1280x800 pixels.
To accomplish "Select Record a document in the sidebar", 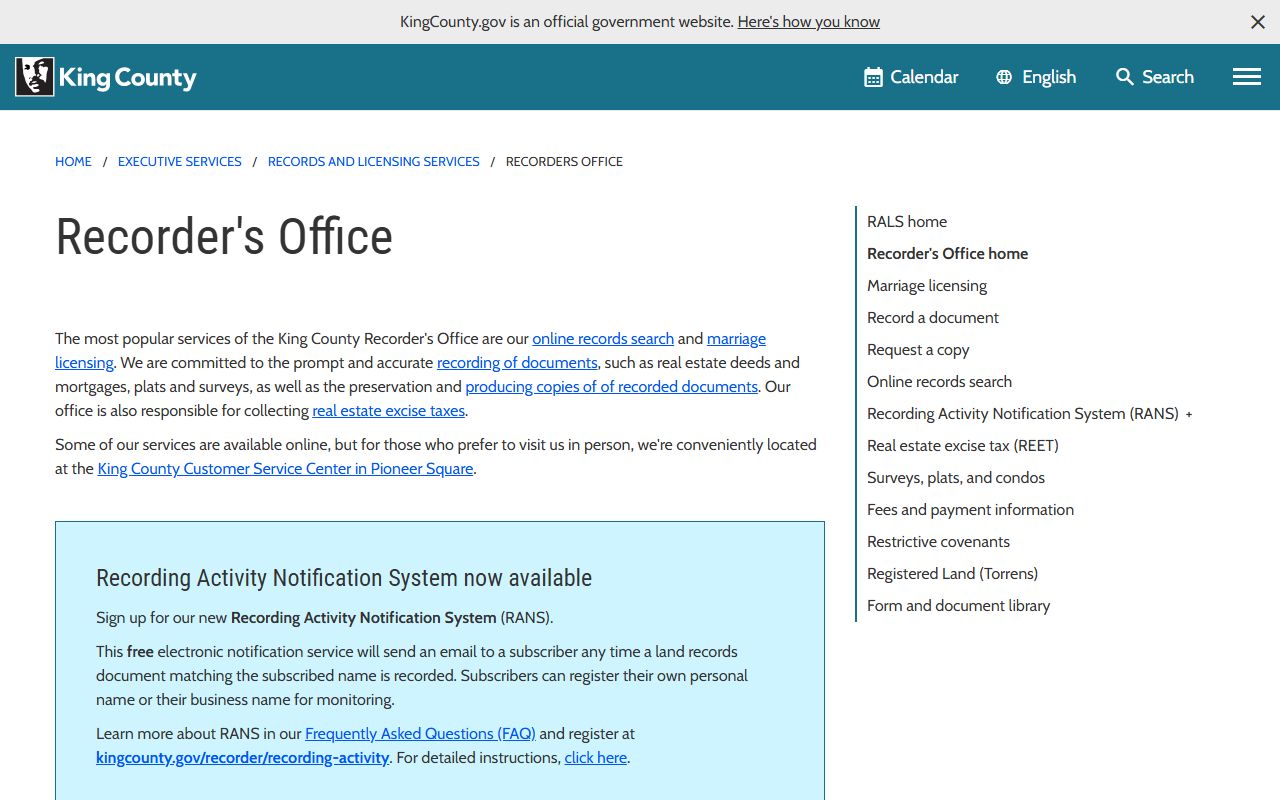I will [x=933, y=318].
